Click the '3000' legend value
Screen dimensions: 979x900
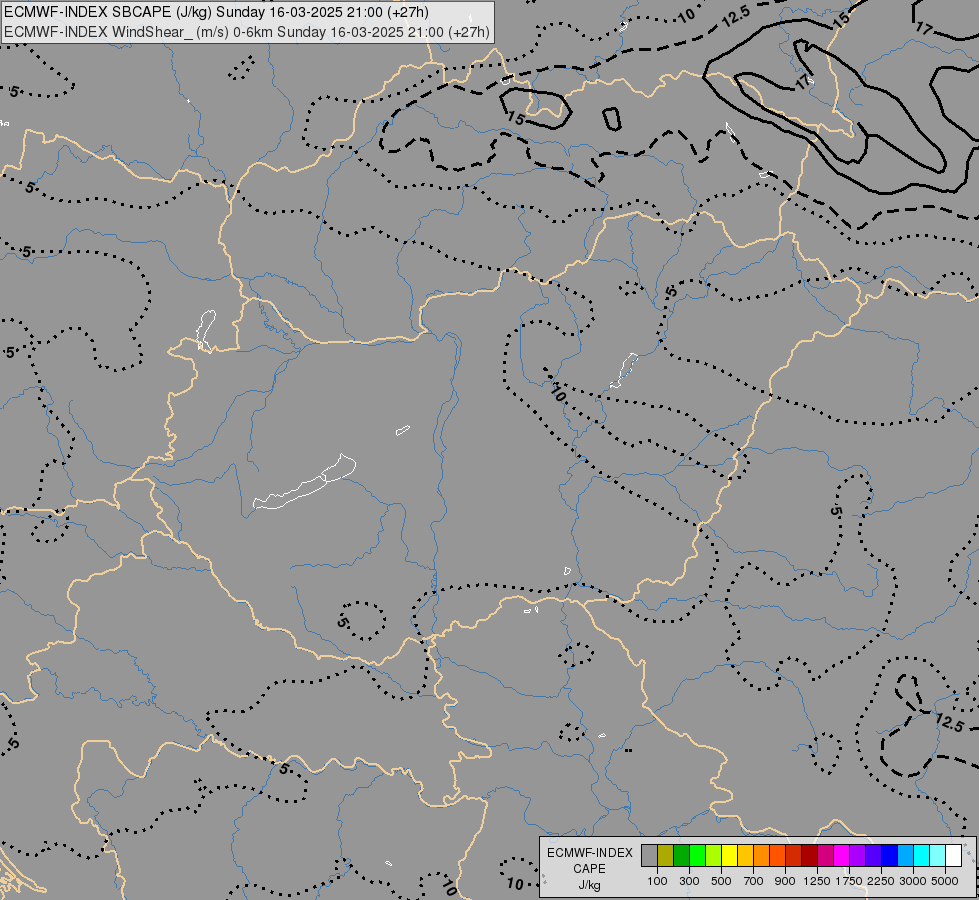pos(913,881)
